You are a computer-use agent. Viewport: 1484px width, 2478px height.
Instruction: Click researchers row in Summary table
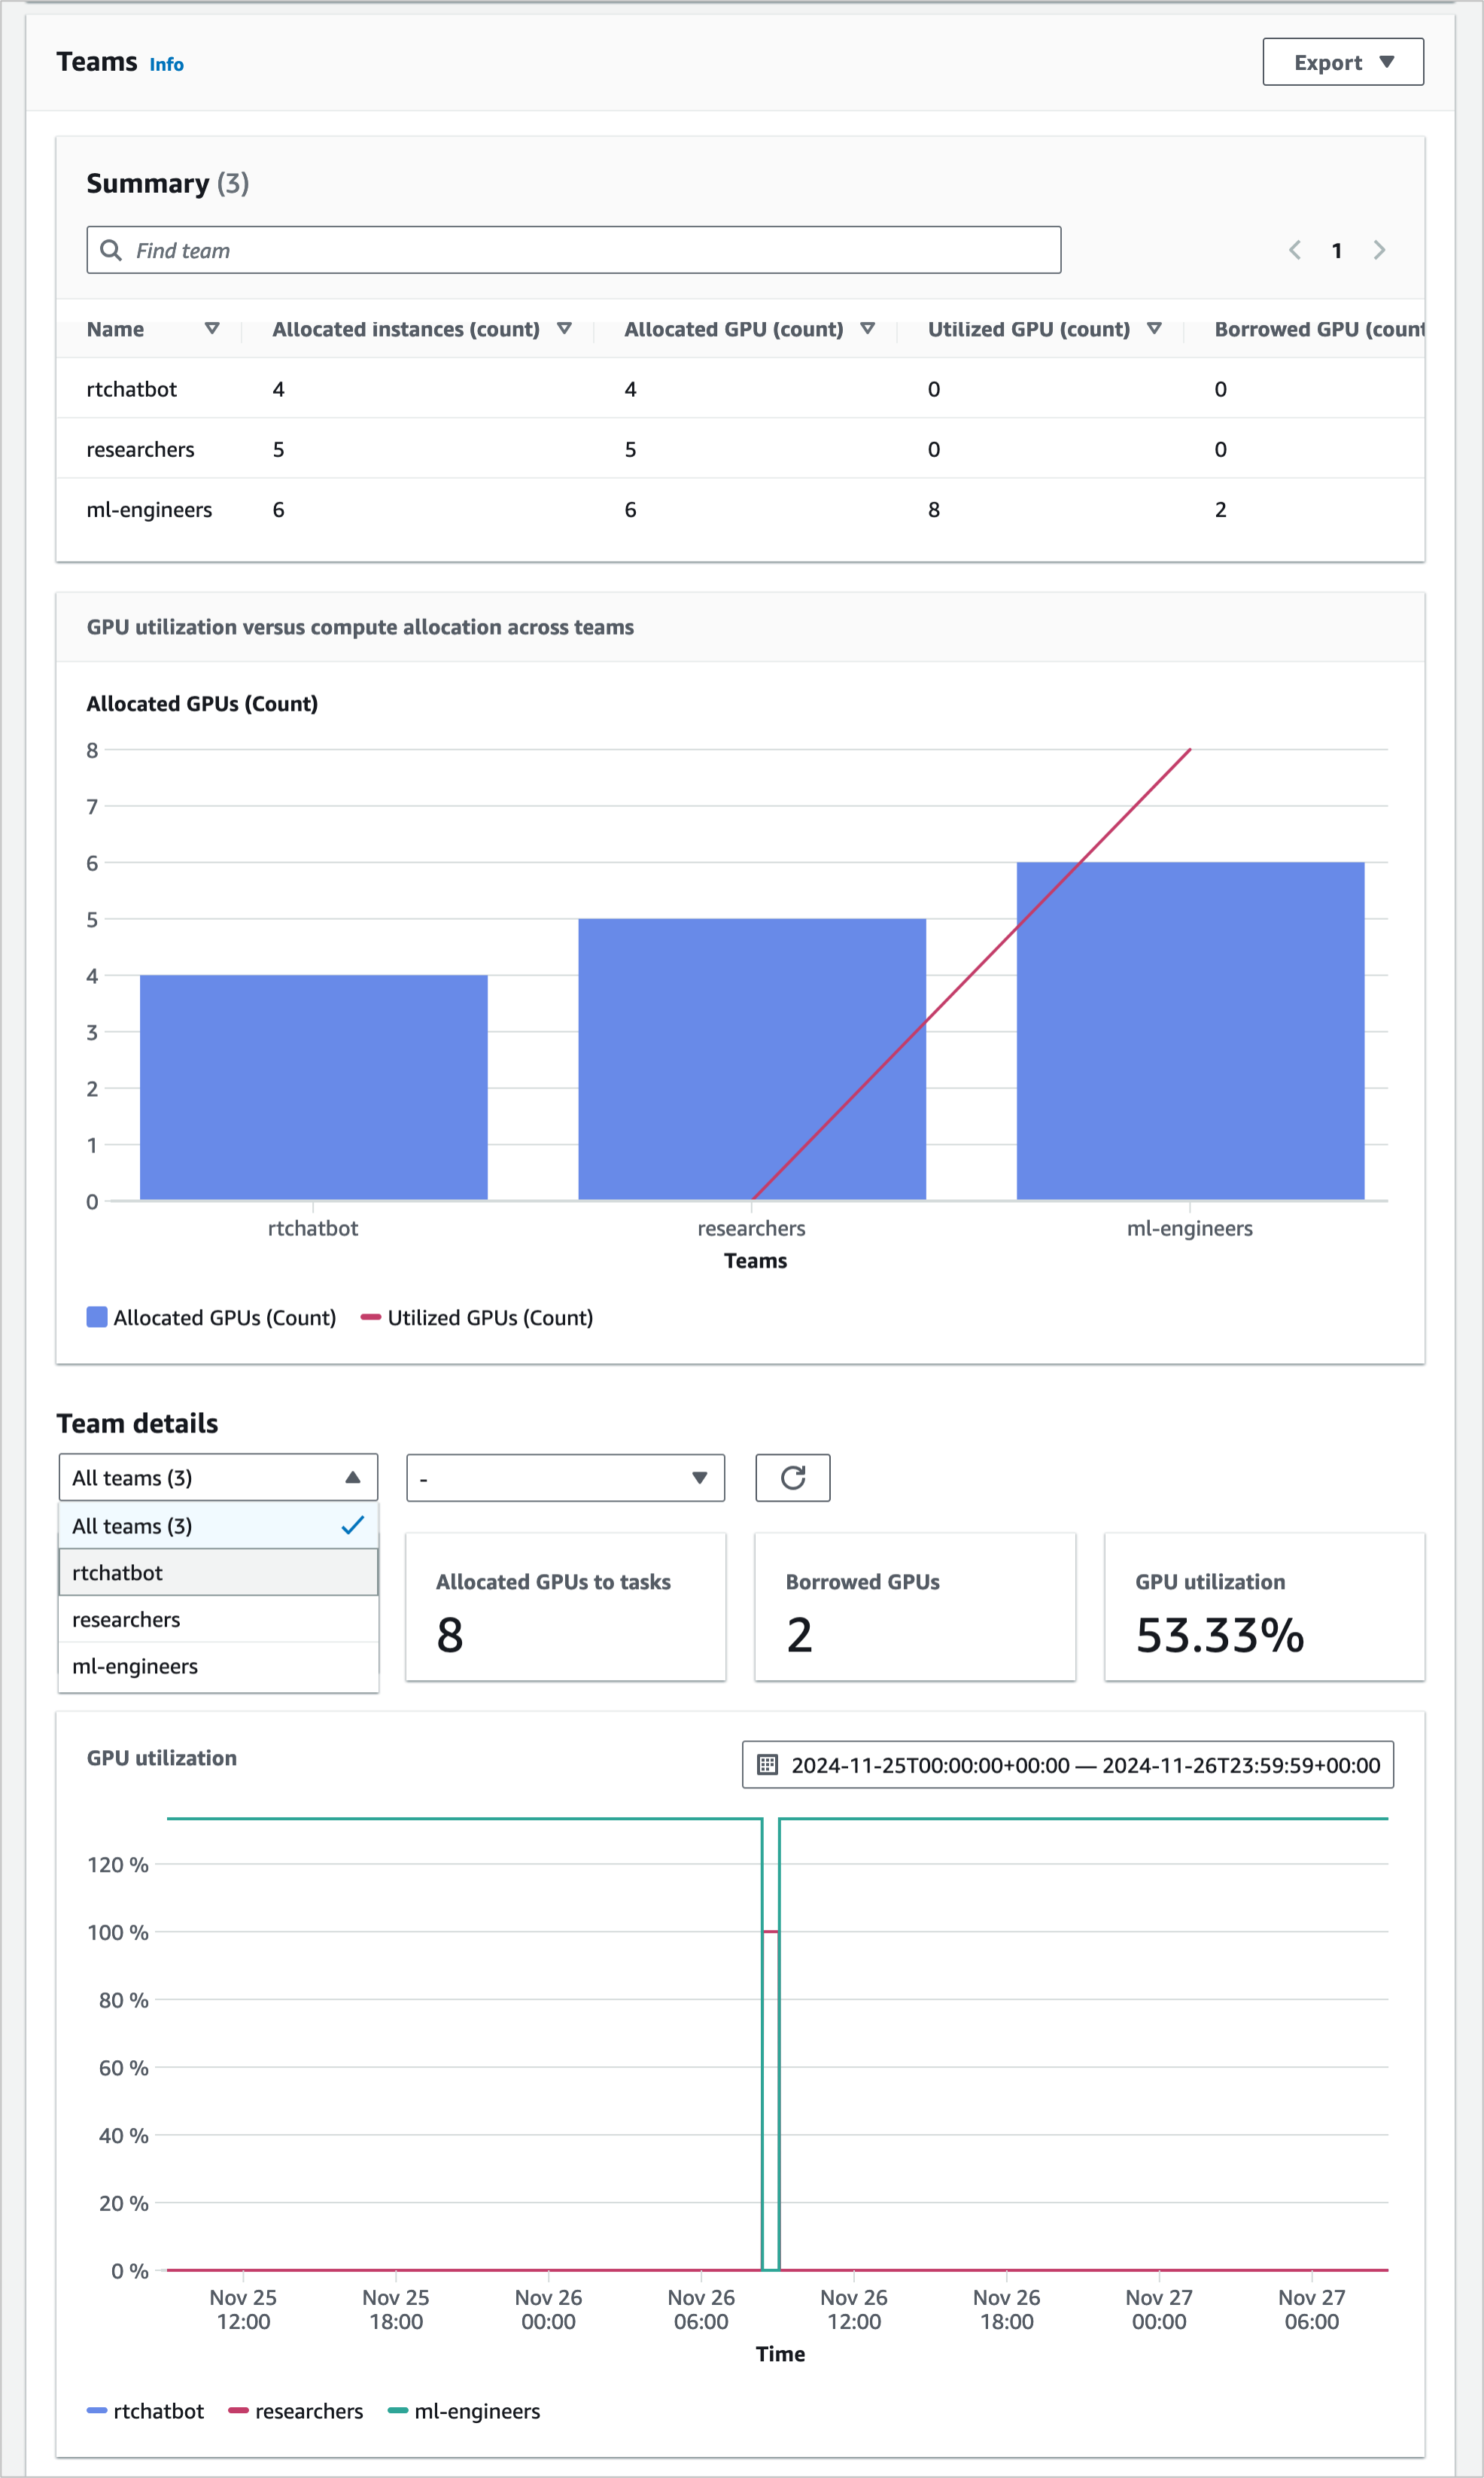(x=740, y=449)
